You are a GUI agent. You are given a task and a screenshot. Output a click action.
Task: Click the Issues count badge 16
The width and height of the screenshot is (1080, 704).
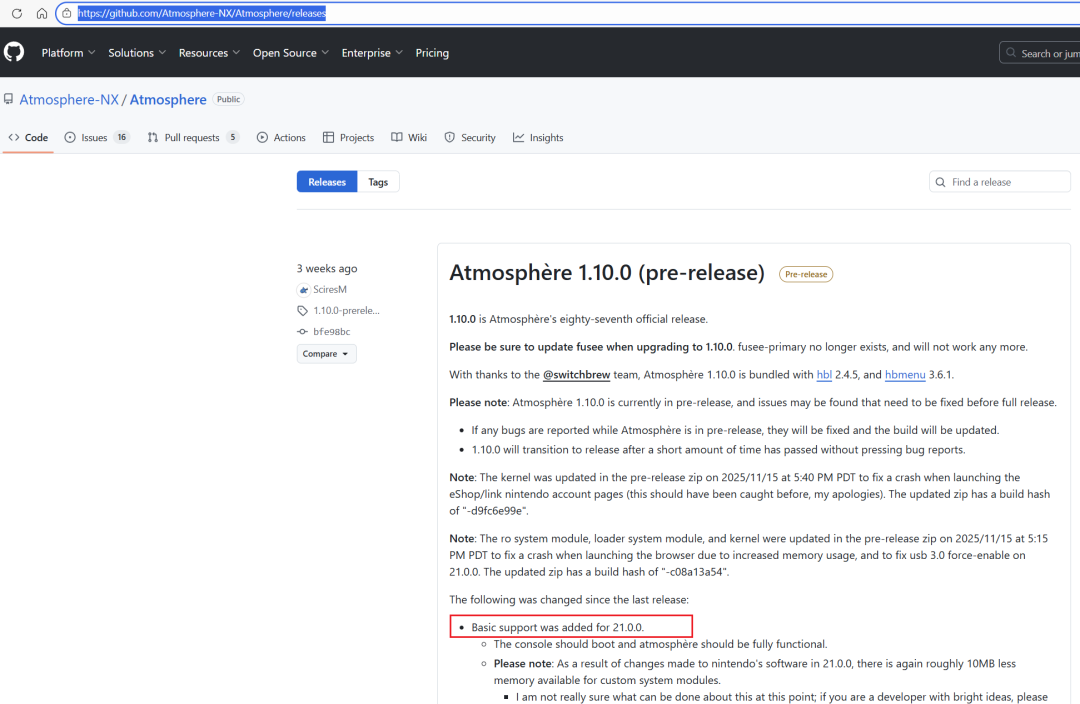(x=122, y=137)
